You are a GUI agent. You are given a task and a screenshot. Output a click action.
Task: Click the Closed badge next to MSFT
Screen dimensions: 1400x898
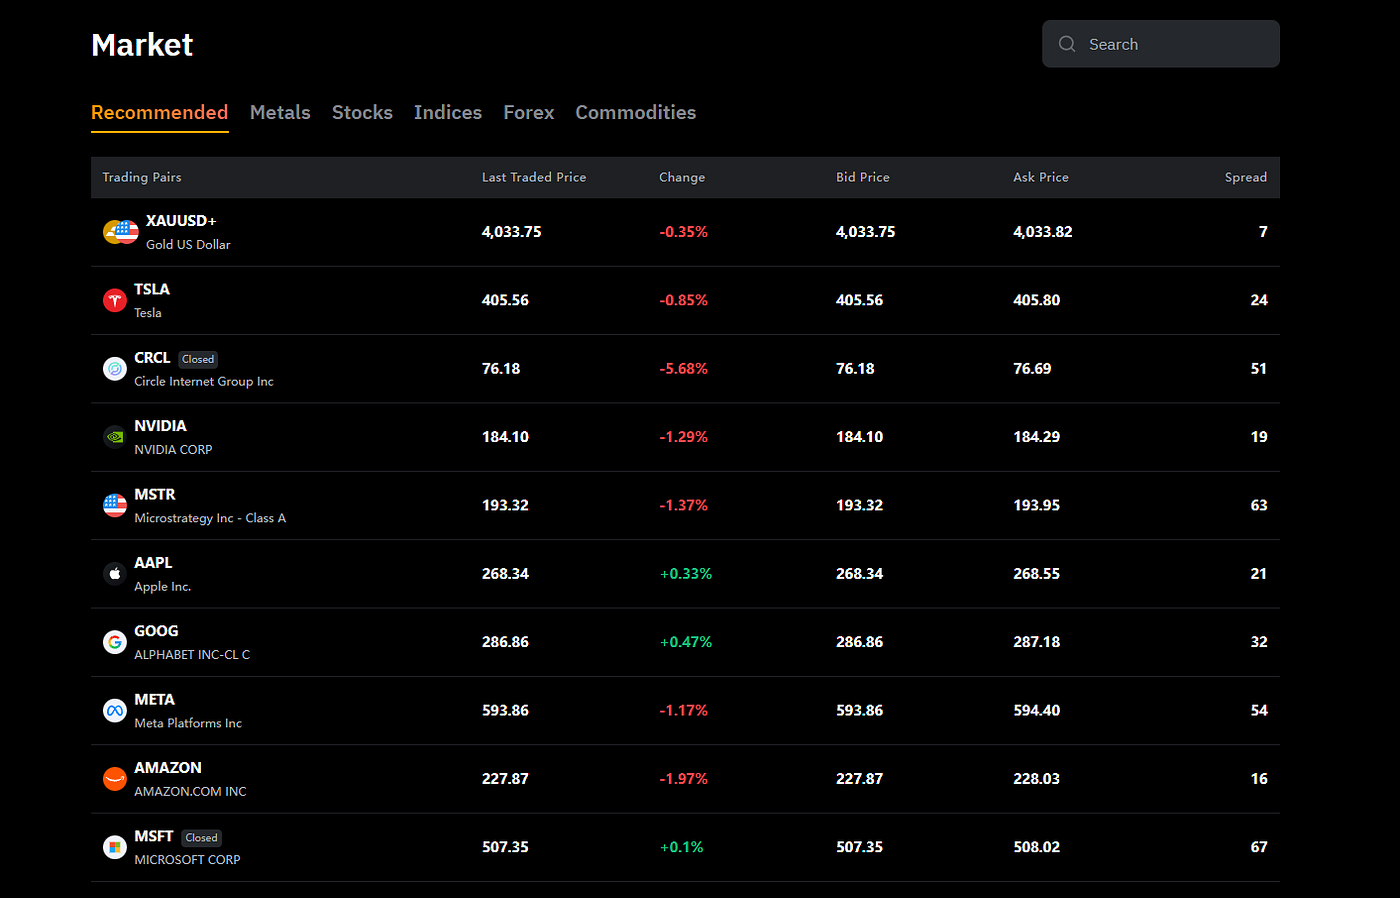click(202, 838)
